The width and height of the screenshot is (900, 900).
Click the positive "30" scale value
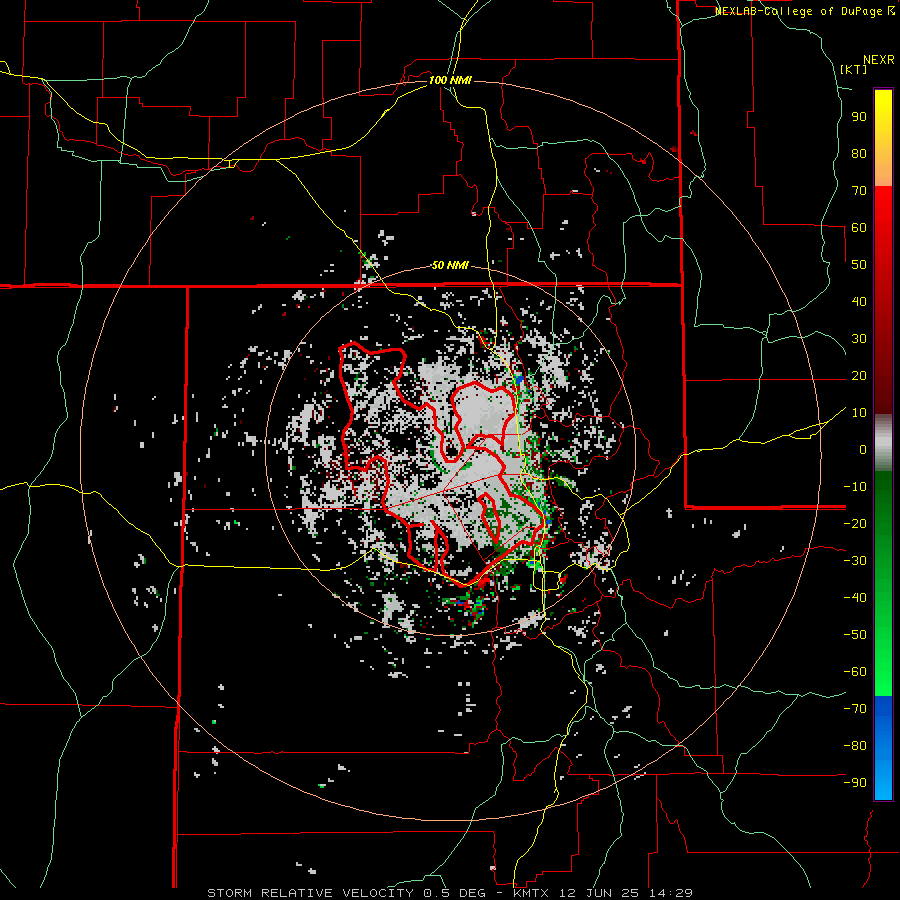pyautogui.click(x=859, y=339)
